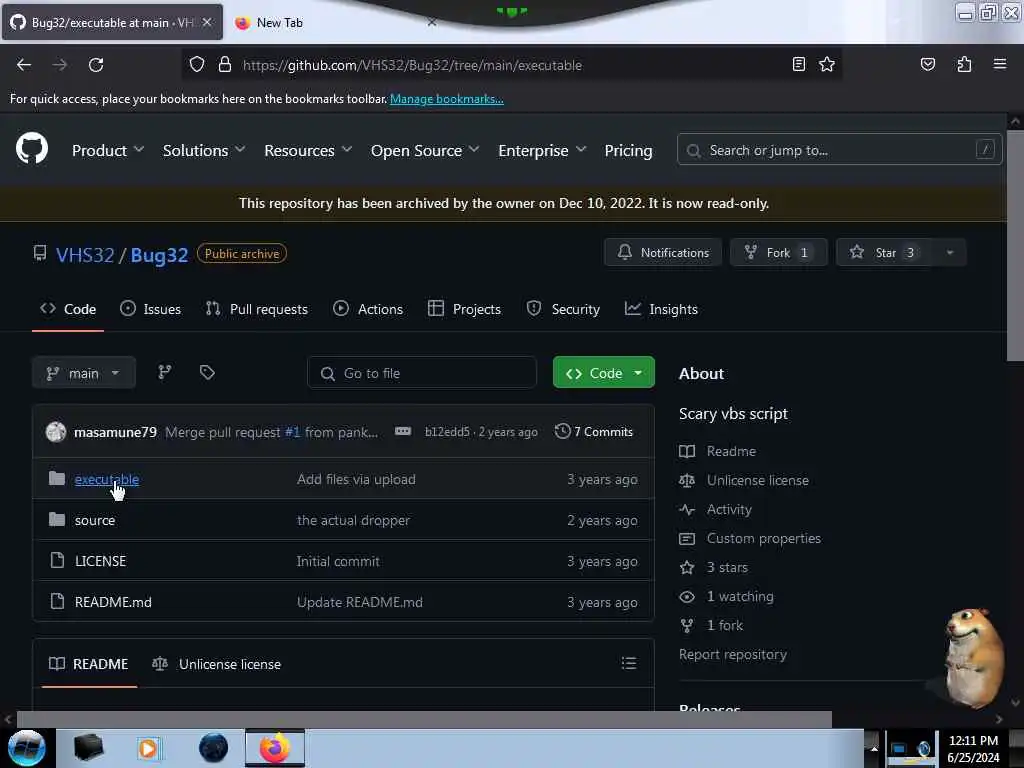The width and height of the screenshot is (1024, 768).
Task: Bookmark this page with star icon
Action: (827, 64)
